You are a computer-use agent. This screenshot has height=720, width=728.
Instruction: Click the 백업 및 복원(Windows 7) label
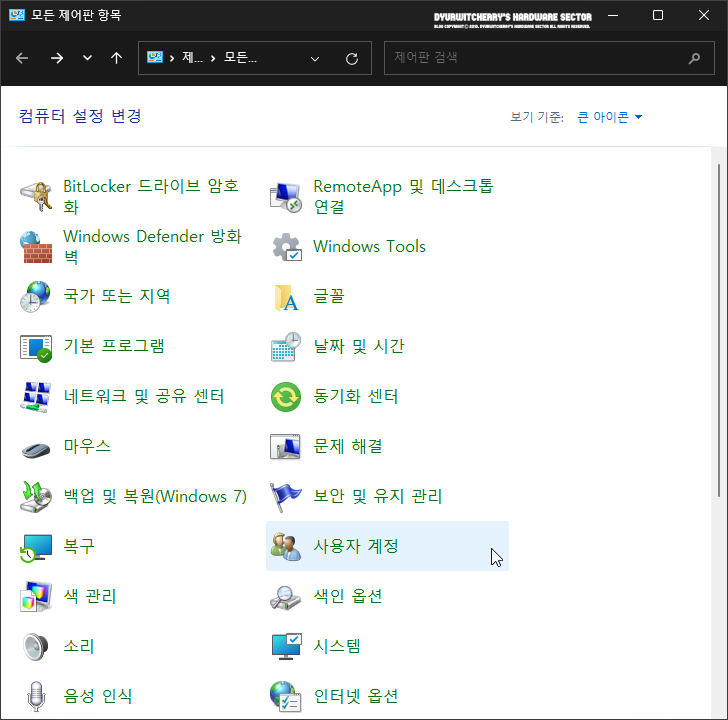coord(155,496)
